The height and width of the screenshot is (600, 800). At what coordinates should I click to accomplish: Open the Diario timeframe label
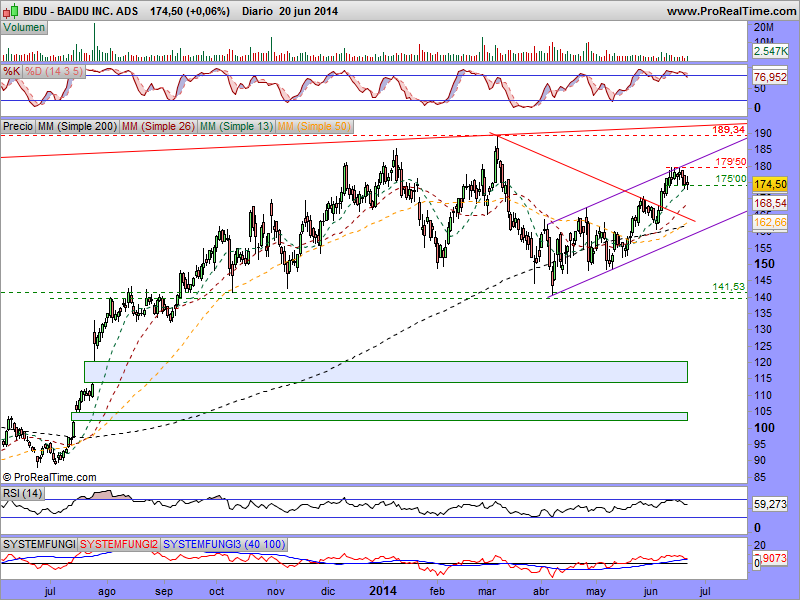coord(258,11)
